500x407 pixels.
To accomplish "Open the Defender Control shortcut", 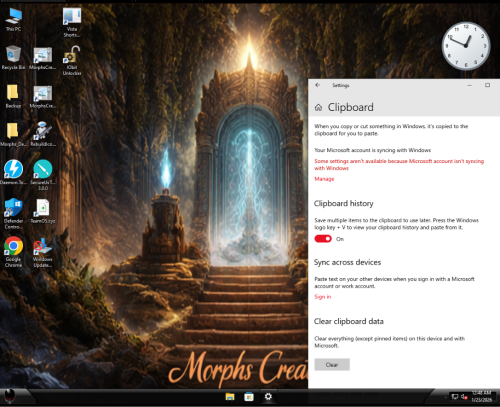I will coord(13,214).
